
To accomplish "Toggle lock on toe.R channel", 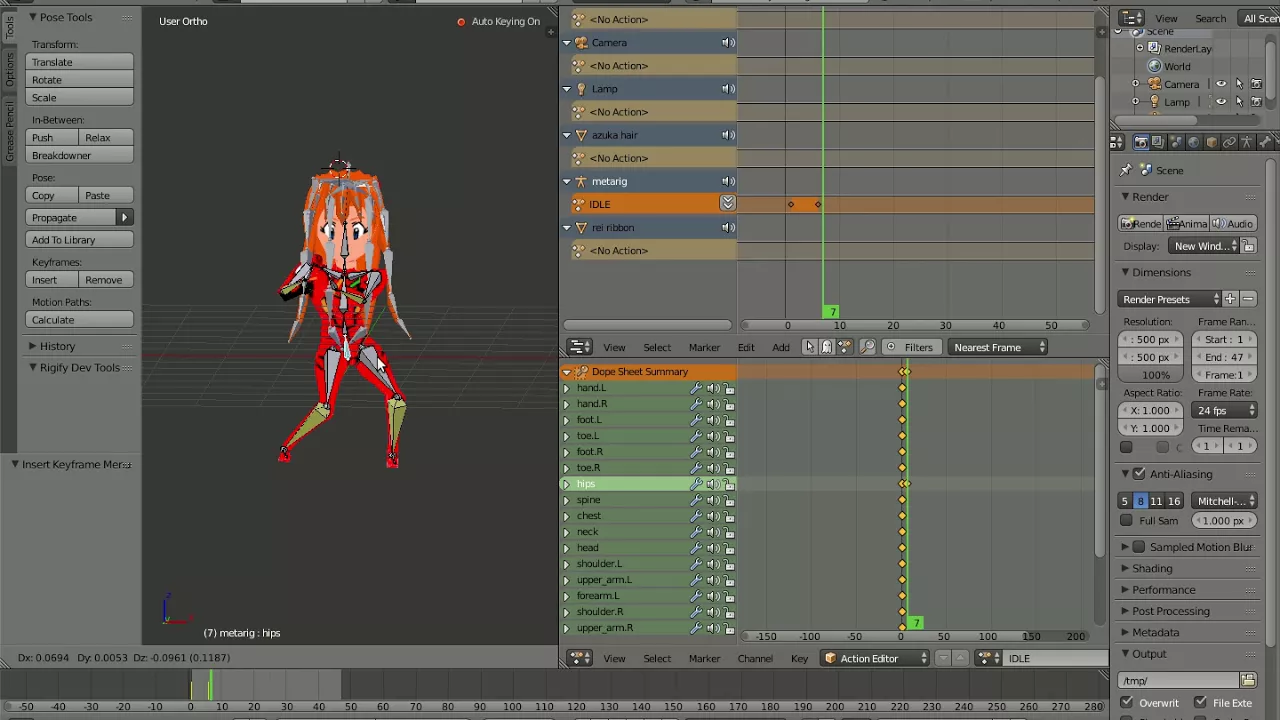I will click(x=729, y=468).
